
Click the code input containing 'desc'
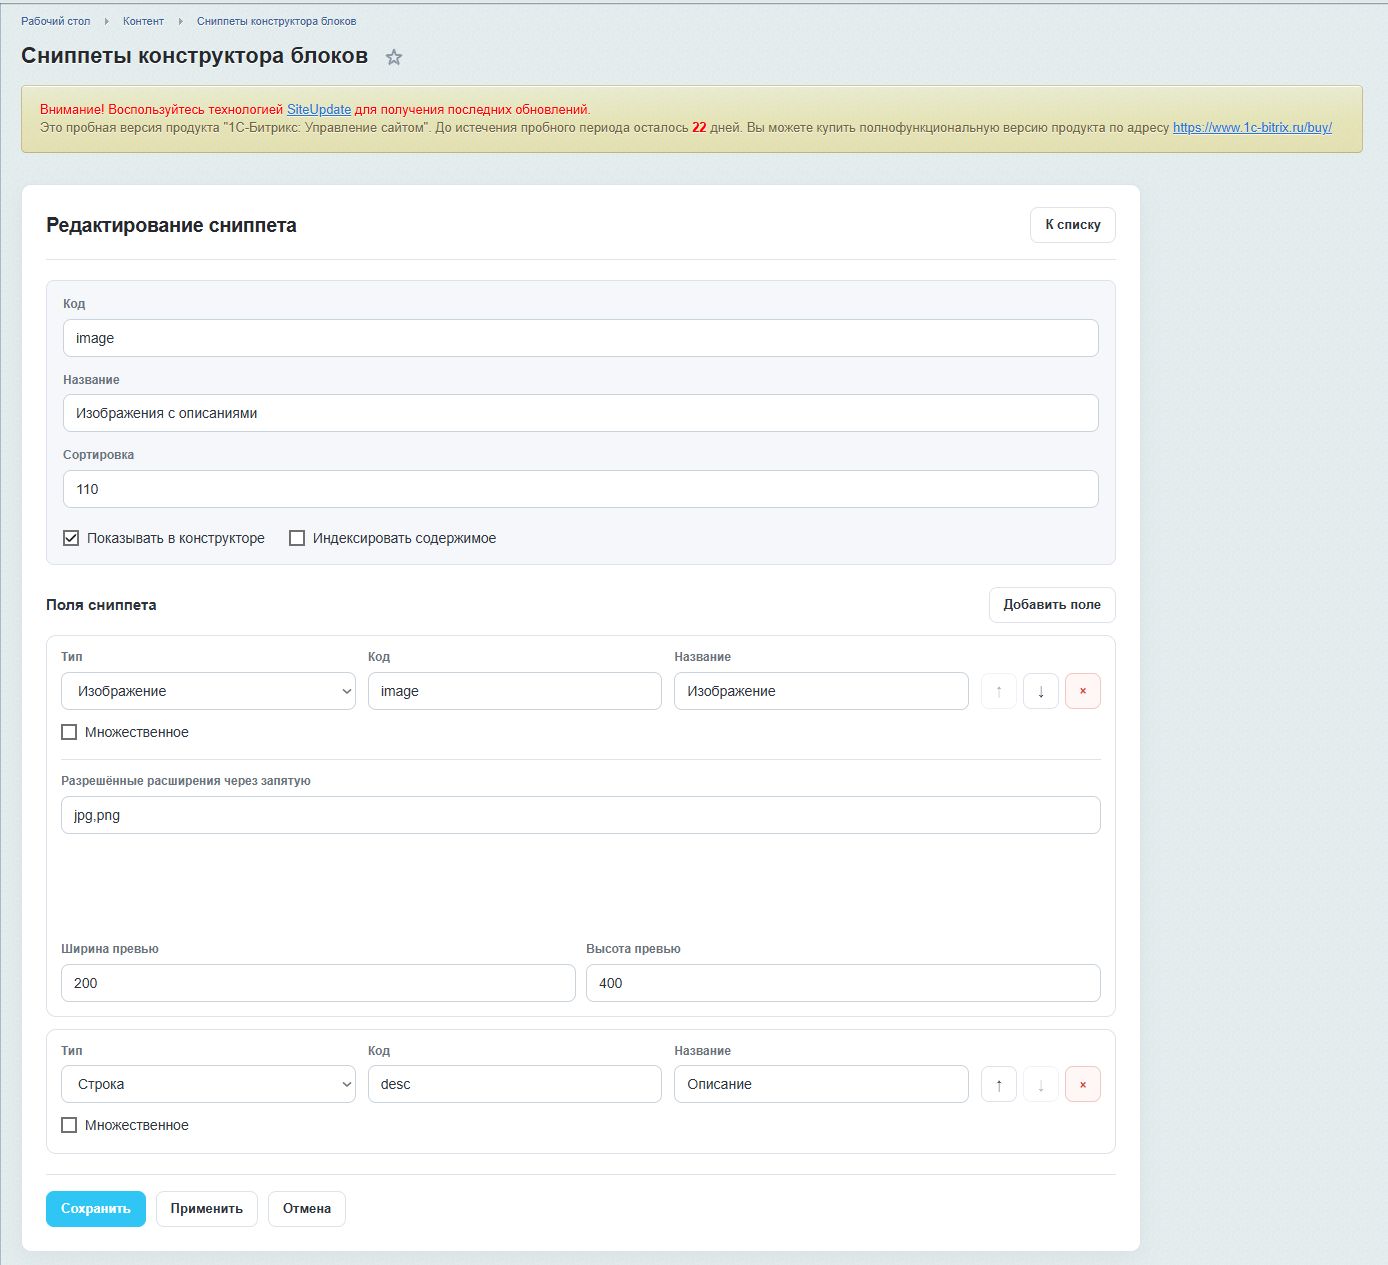(515, 1084)
